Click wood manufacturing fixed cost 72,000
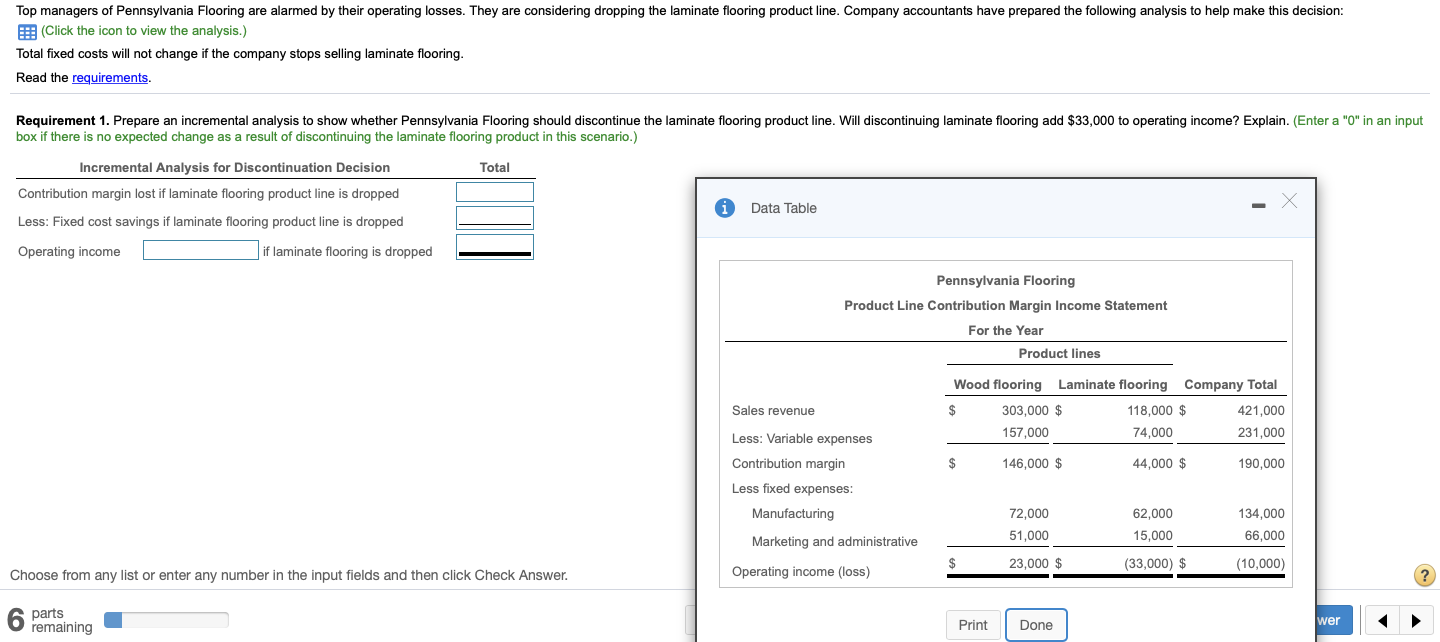1440x642 pixels. pyautogui.click(x=1029, y=513)
